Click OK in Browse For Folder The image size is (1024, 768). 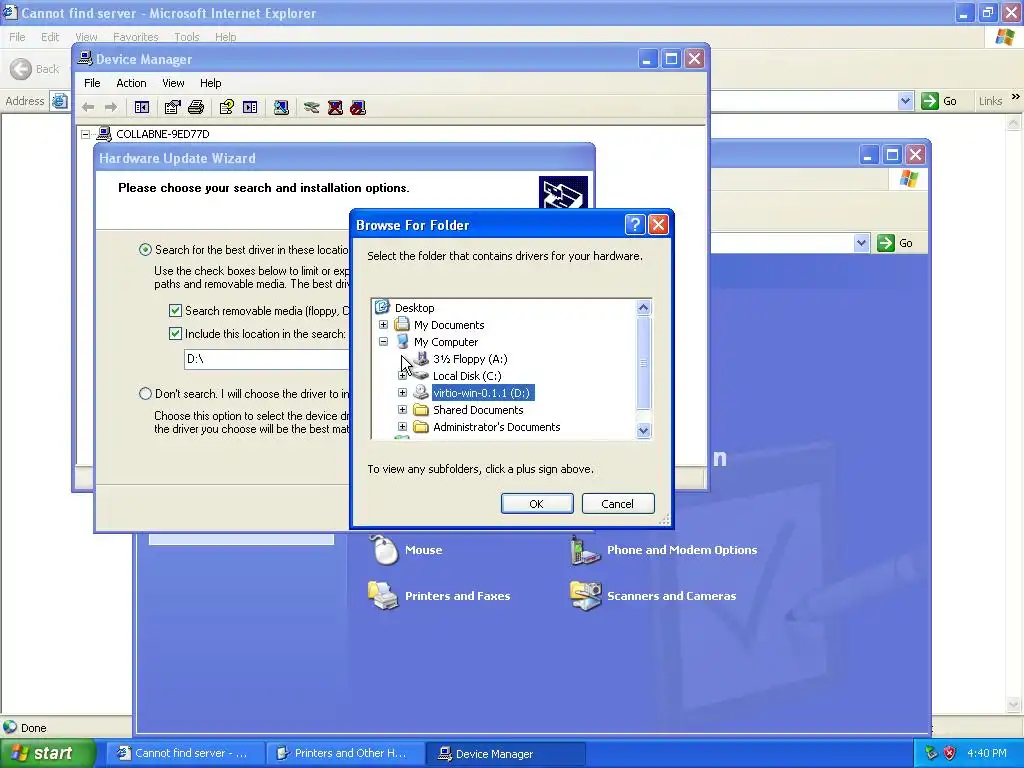click(x=537, y=504)
